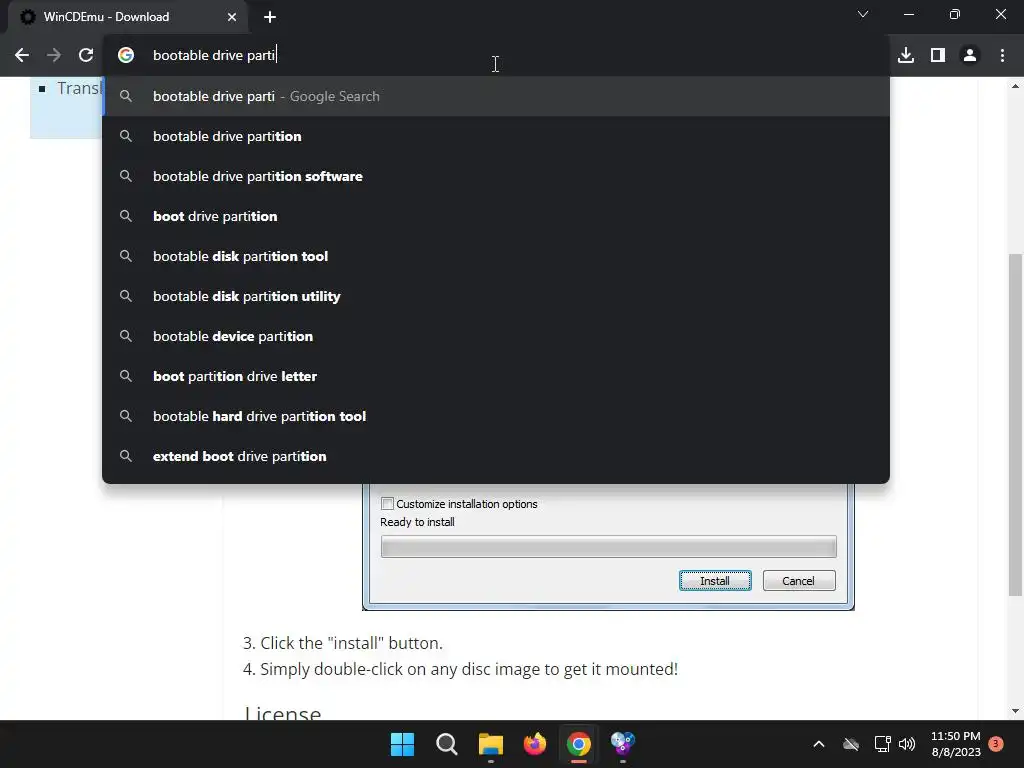The width and height of the screenshot is (1024, 768).
Task: Show hidden system tray icons
Action: (819, 744)
